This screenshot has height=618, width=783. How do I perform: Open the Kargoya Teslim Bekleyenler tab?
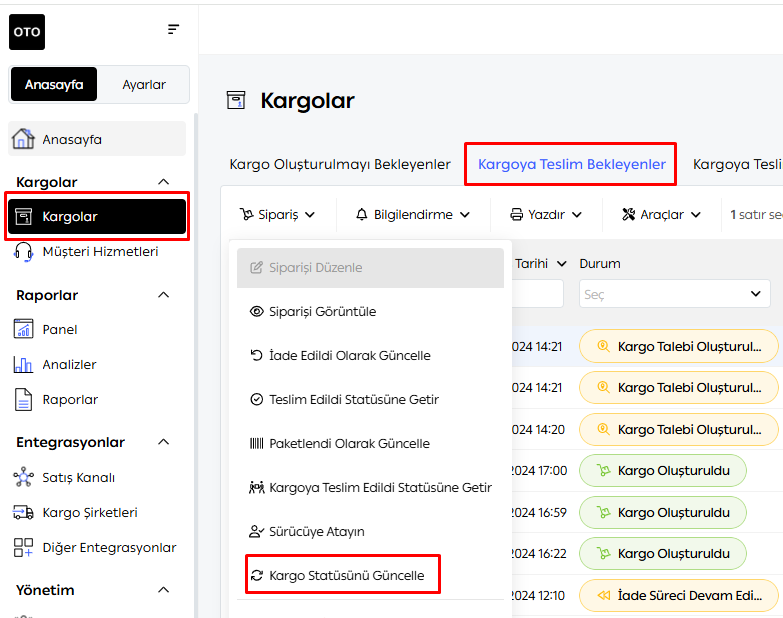(572, 164)
